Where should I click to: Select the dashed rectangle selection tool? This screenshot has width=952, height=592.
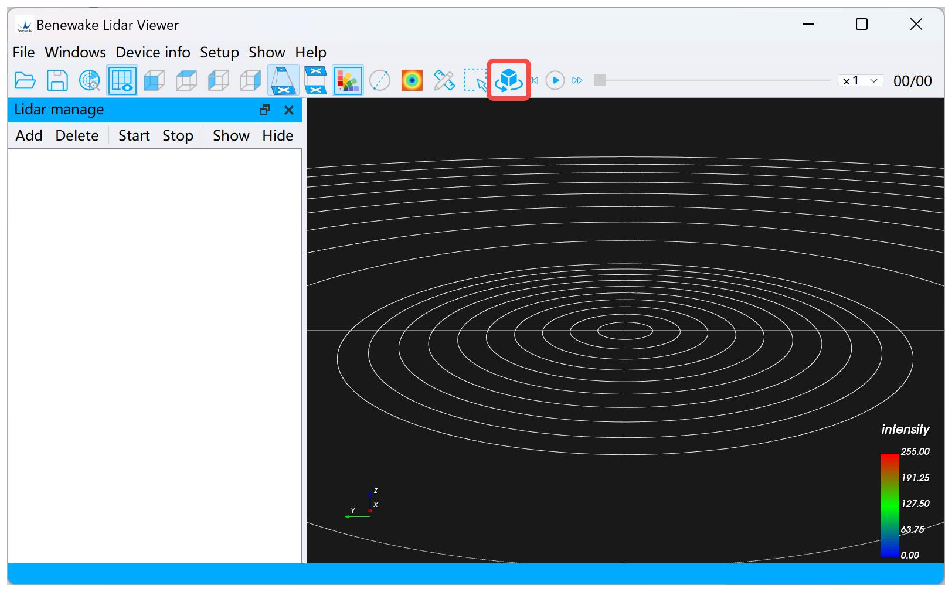pyautogui.click(x=475, y=80)
